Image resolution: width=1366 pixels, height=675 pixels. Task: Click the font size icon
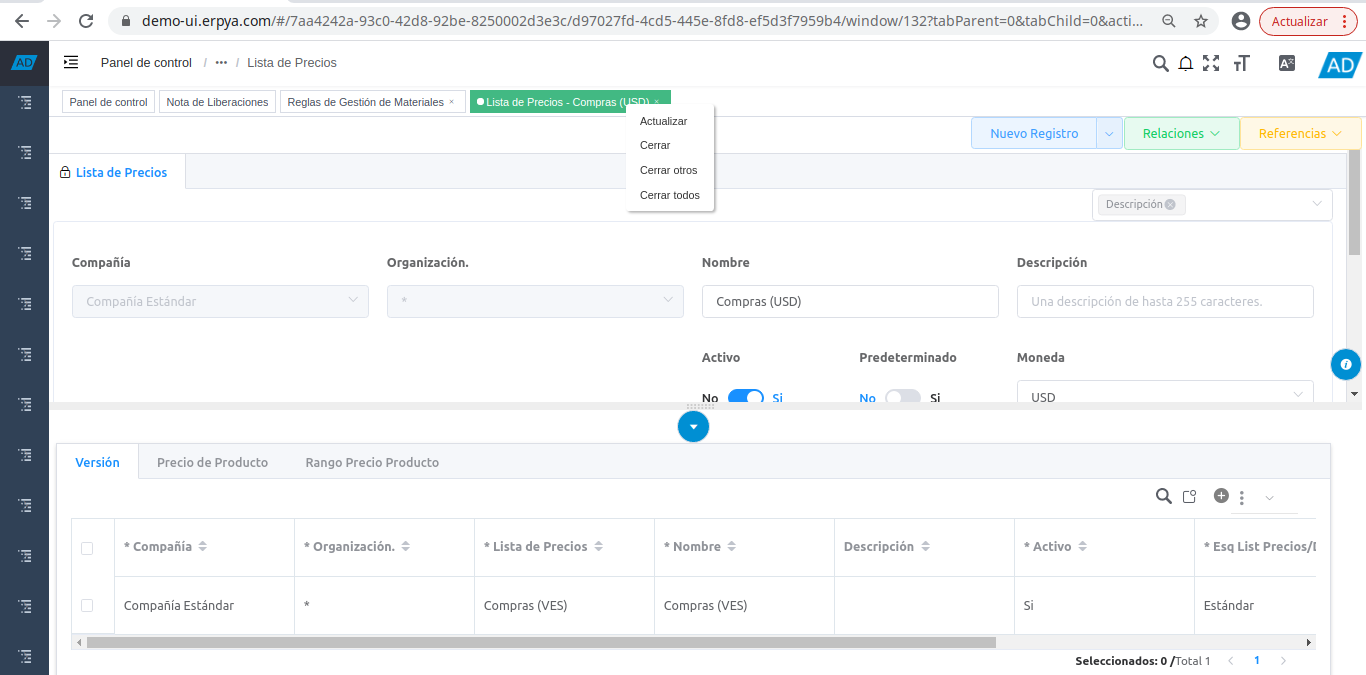(x=1241, y=63)
